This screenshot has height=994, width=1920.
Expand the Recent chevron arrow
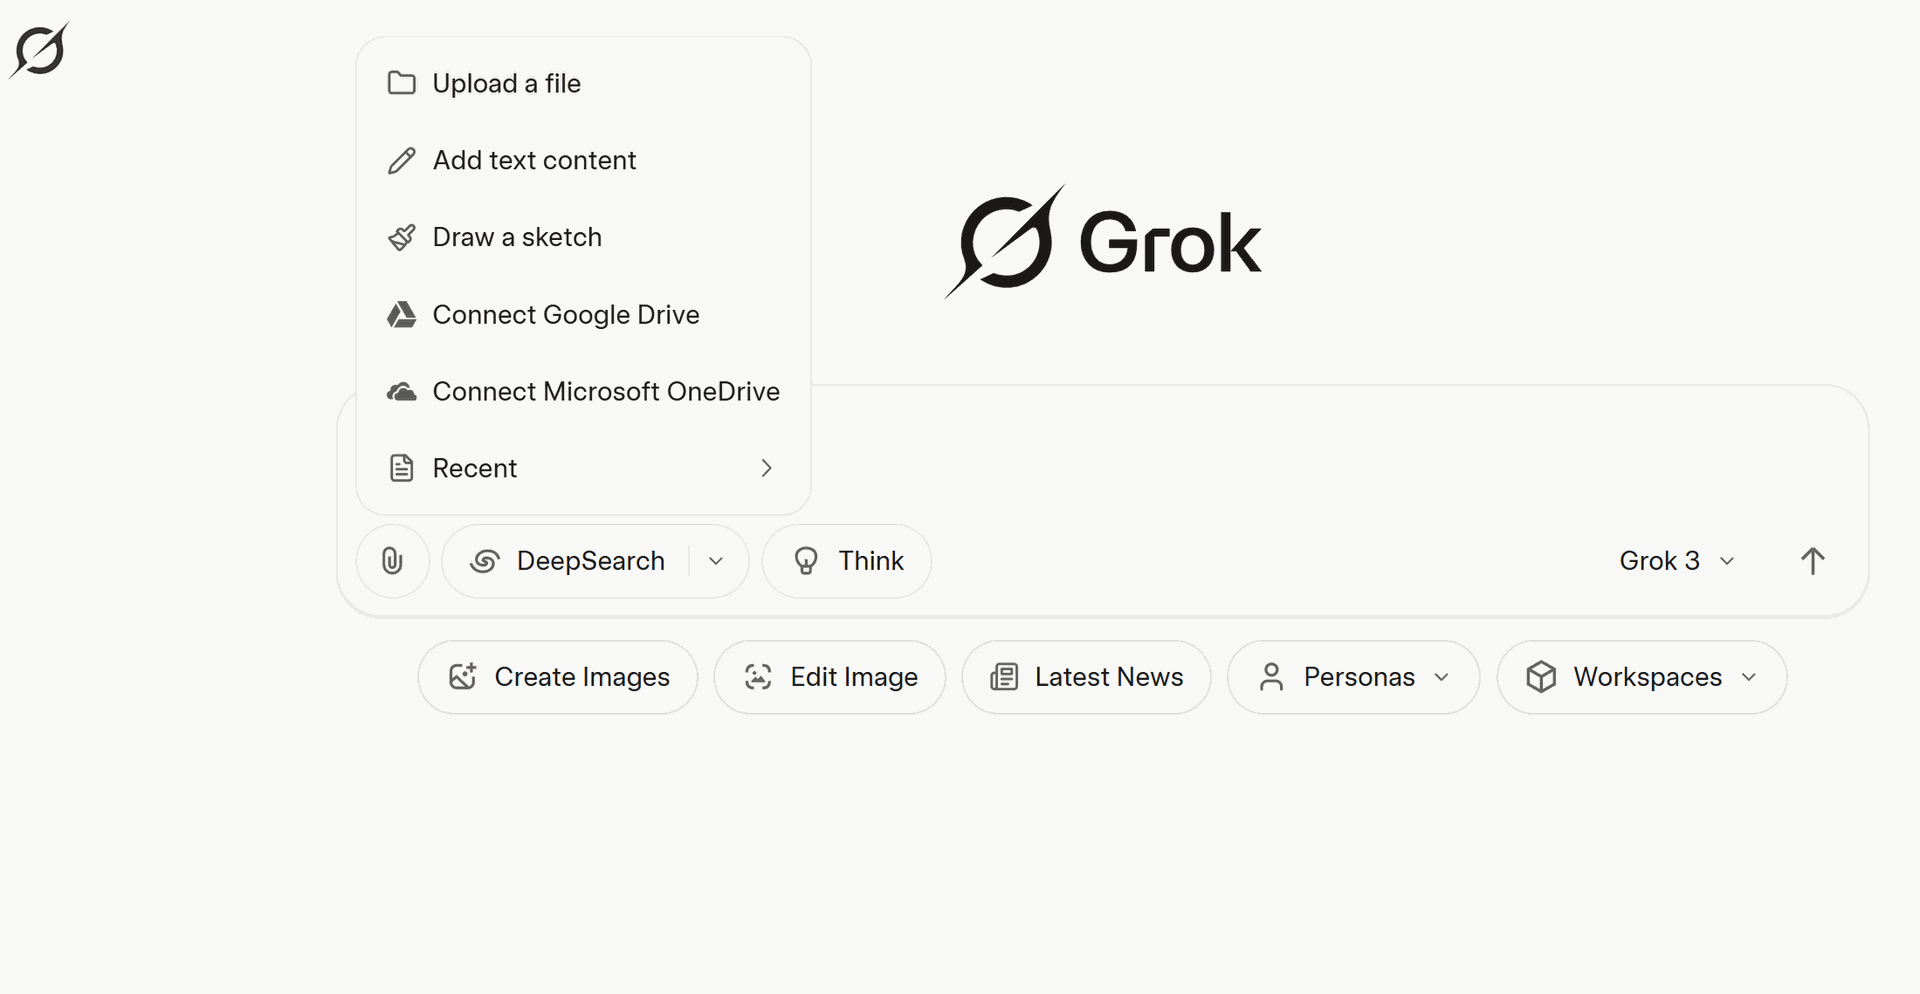(766, 468)
